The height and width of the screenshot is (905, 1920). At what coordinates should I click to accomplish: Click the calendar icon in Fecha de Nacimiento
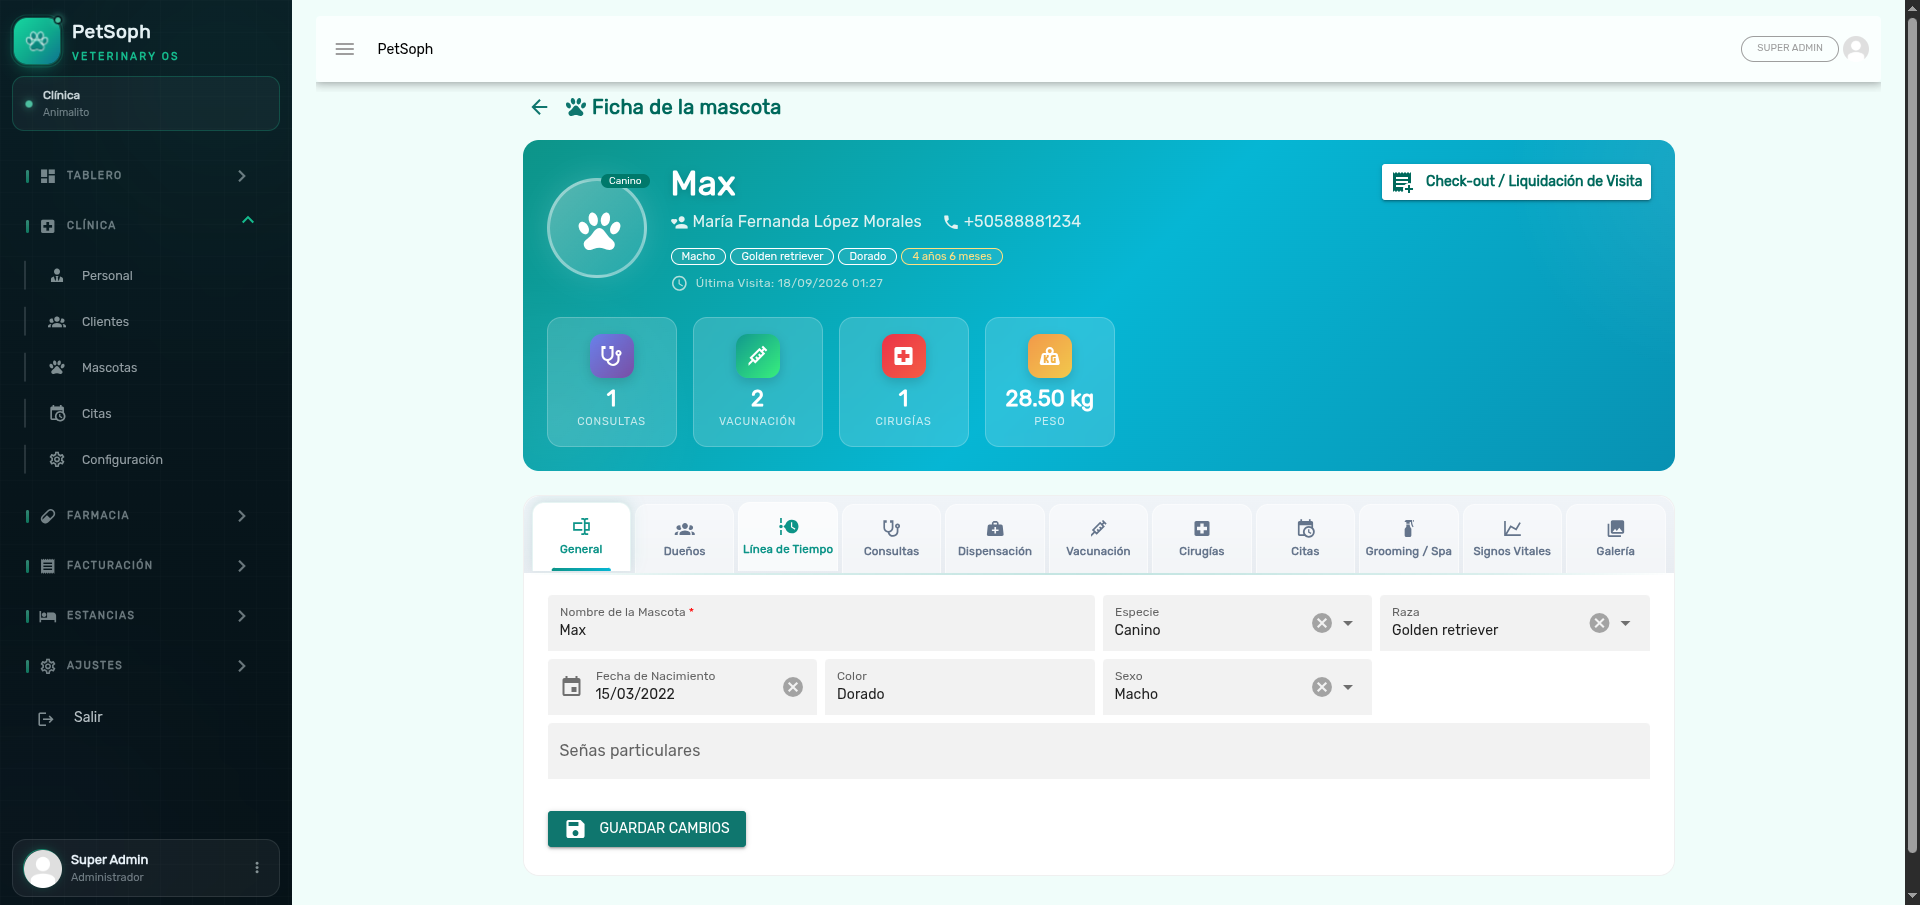tap(571, 687)
